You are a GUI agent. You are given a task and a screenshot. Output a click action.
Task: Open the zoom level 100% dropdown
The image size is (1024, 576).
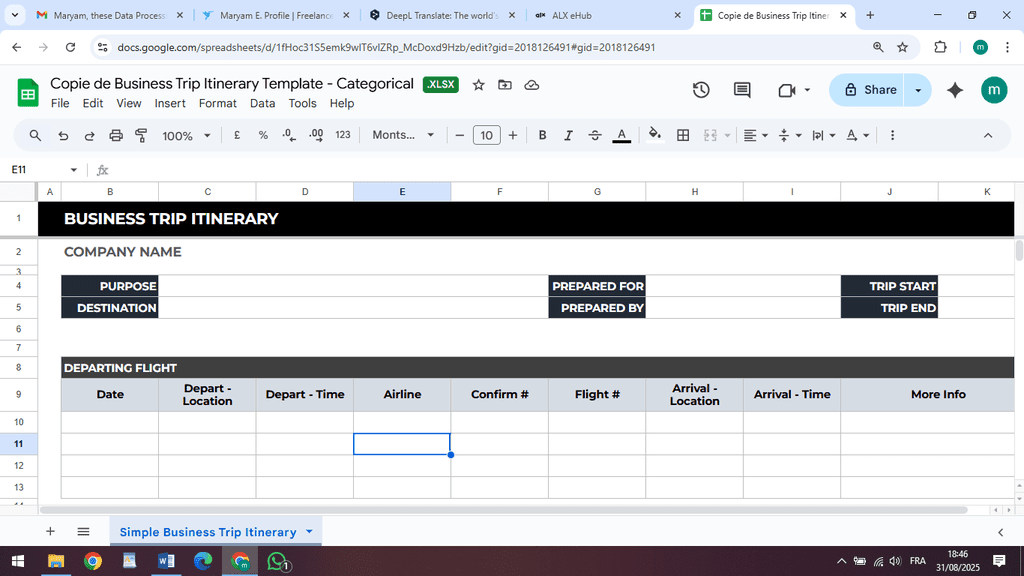click(x=186, y=135)
